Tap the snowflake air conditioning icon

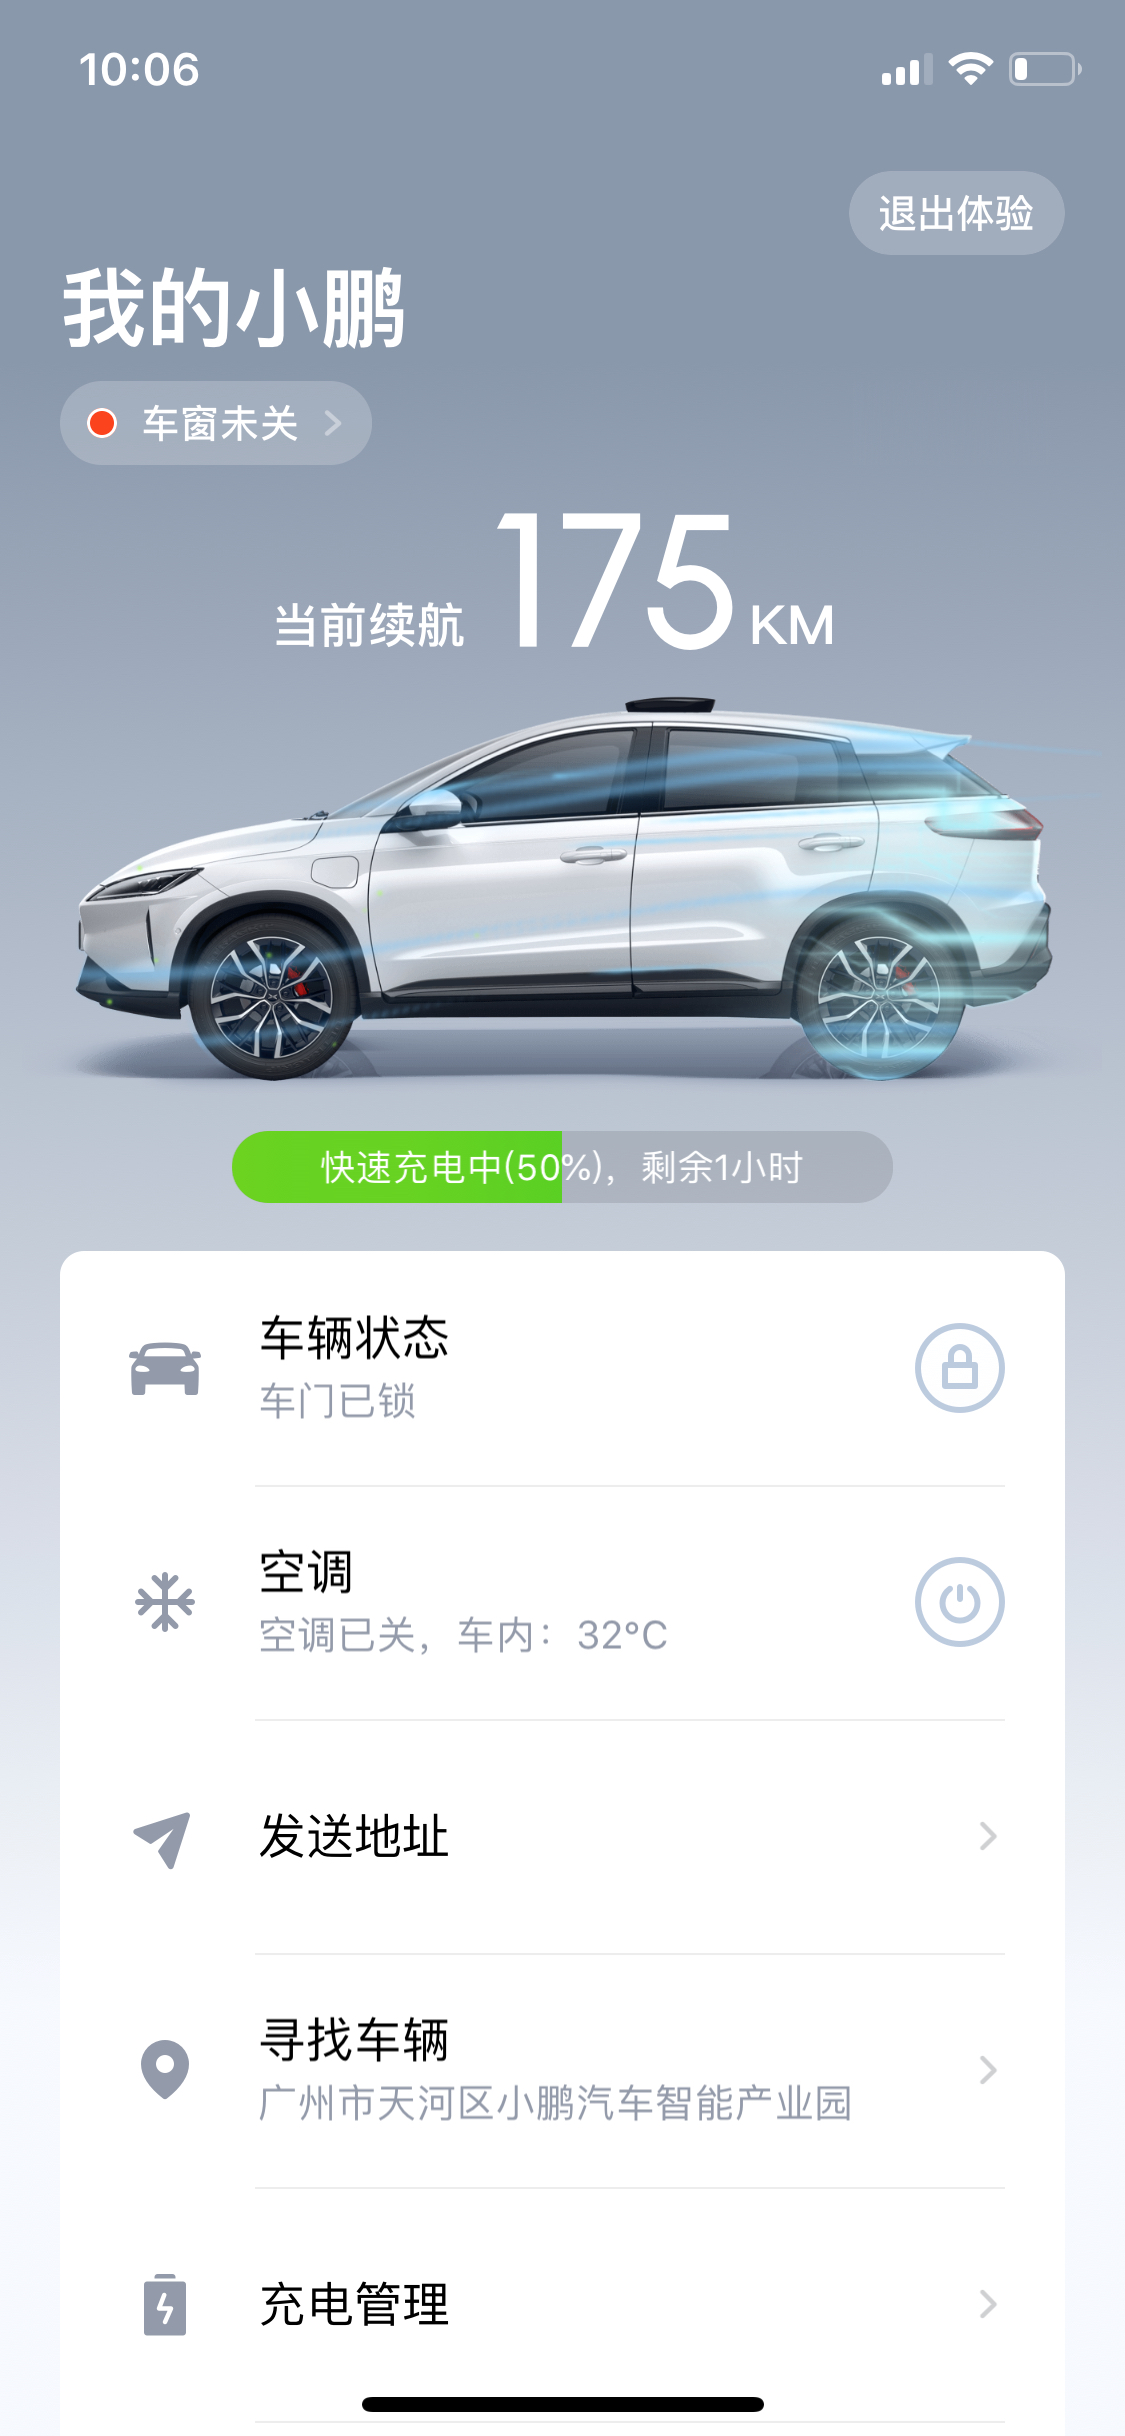[165, 1602]
